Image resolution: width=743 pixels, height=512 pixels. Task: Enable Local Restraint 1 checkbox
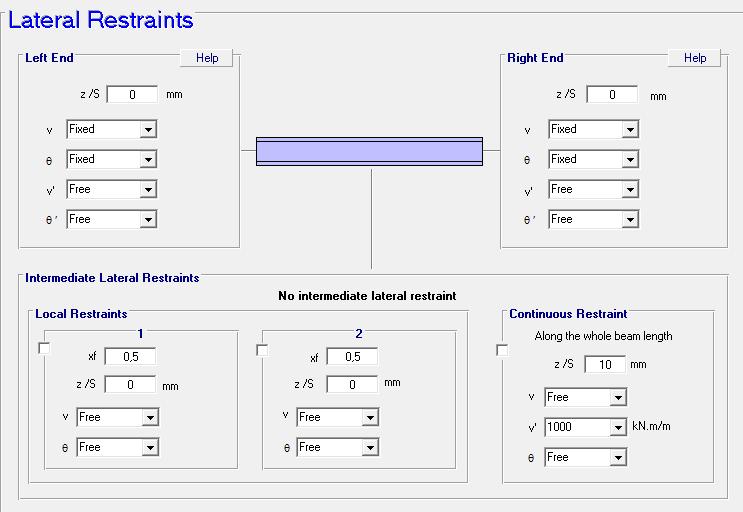pos(44,348)
